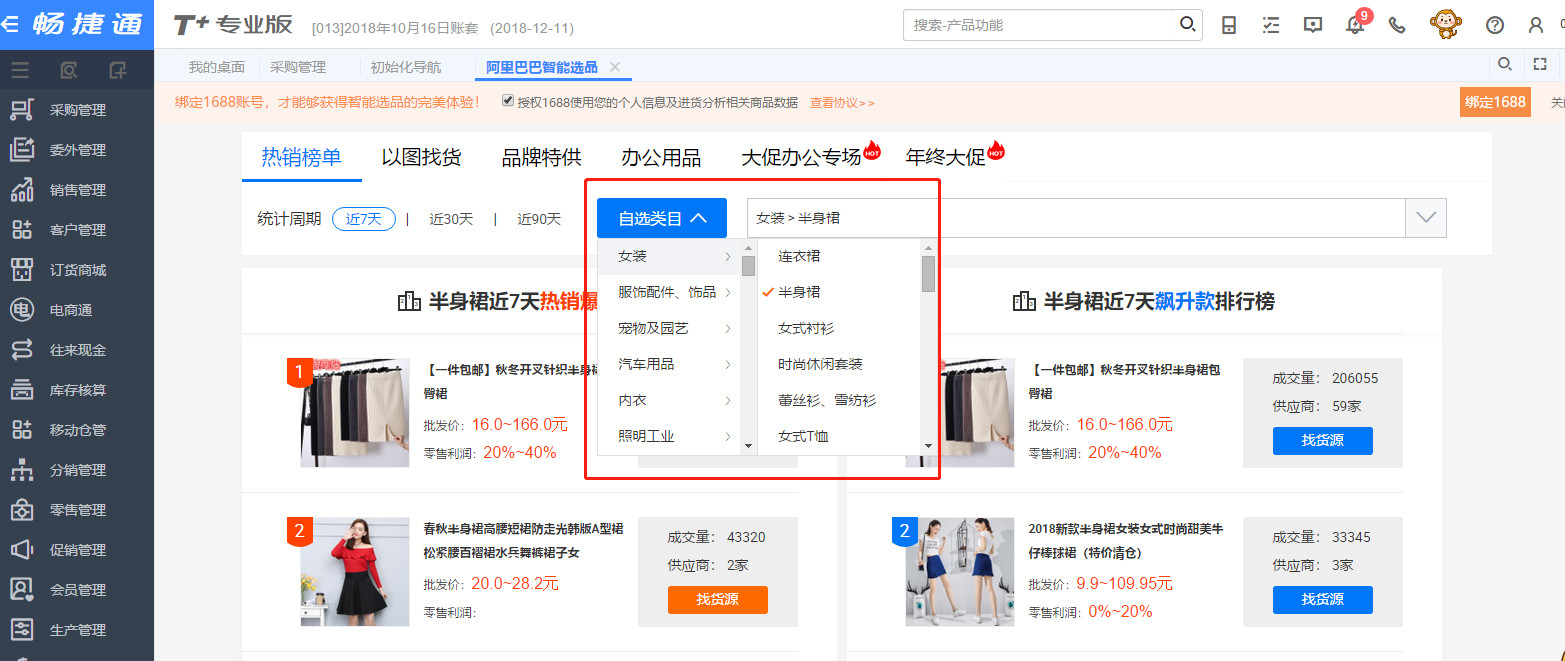Select the 近7天 statistics period

click(x=364, y=219)
